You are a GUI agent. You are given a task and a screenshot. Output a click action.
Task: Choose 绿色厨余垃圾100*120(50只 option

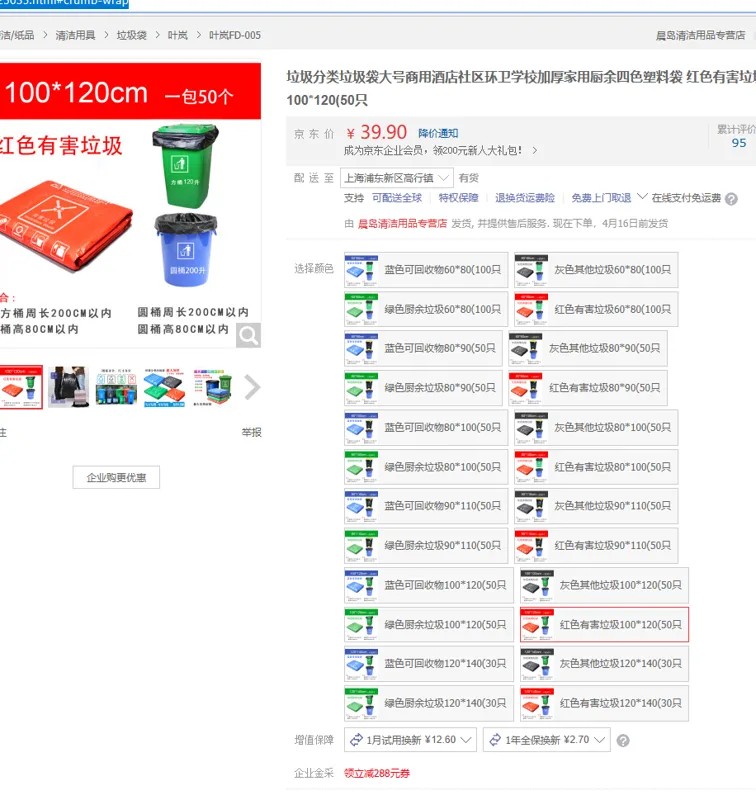pos(429,624)
